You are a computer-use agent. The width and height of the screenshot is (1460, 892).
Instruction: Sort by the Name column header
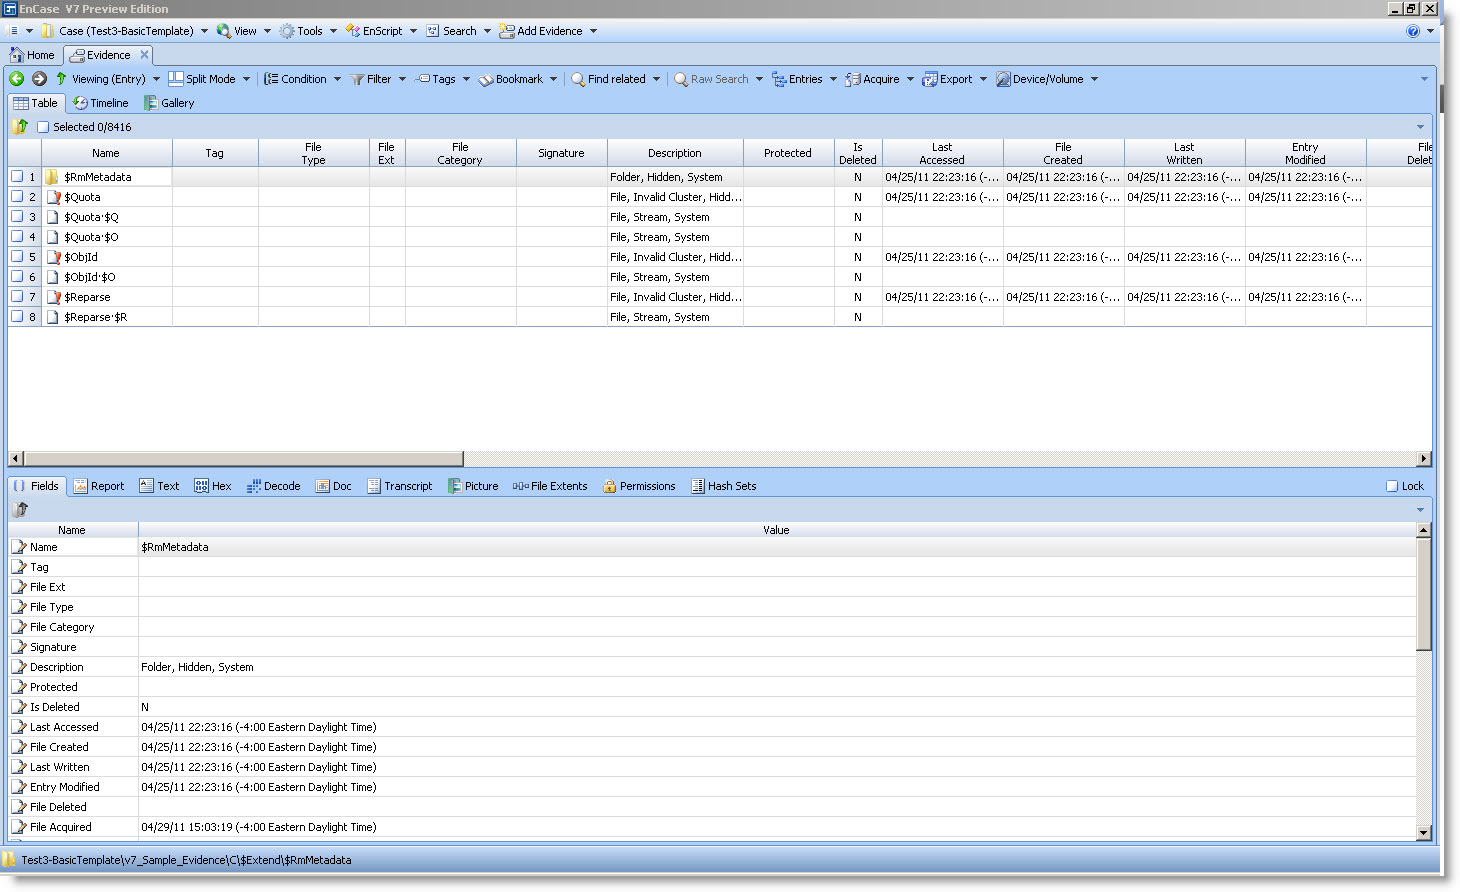tap(106, 153)
